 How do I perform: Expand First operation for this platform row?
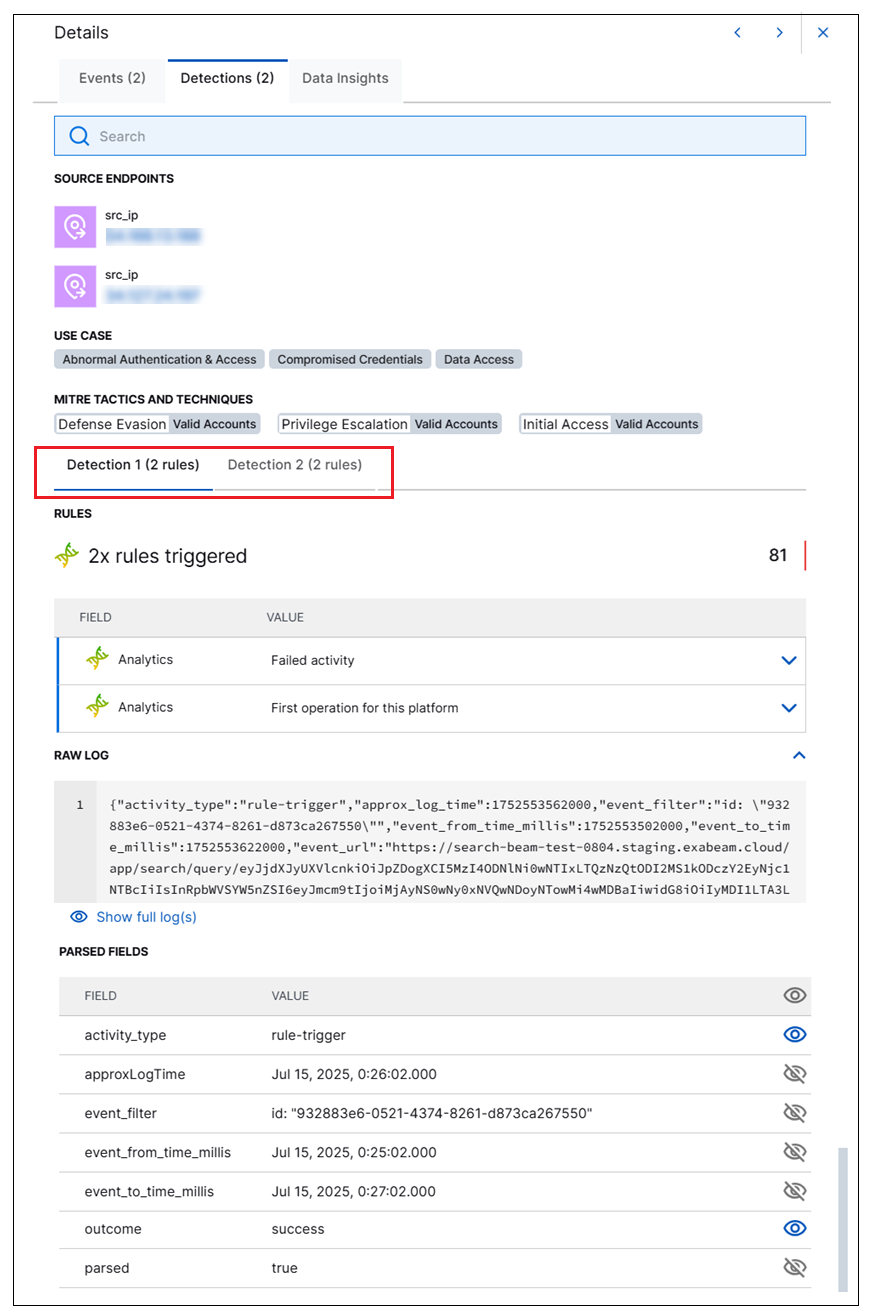tap(789, 708)
